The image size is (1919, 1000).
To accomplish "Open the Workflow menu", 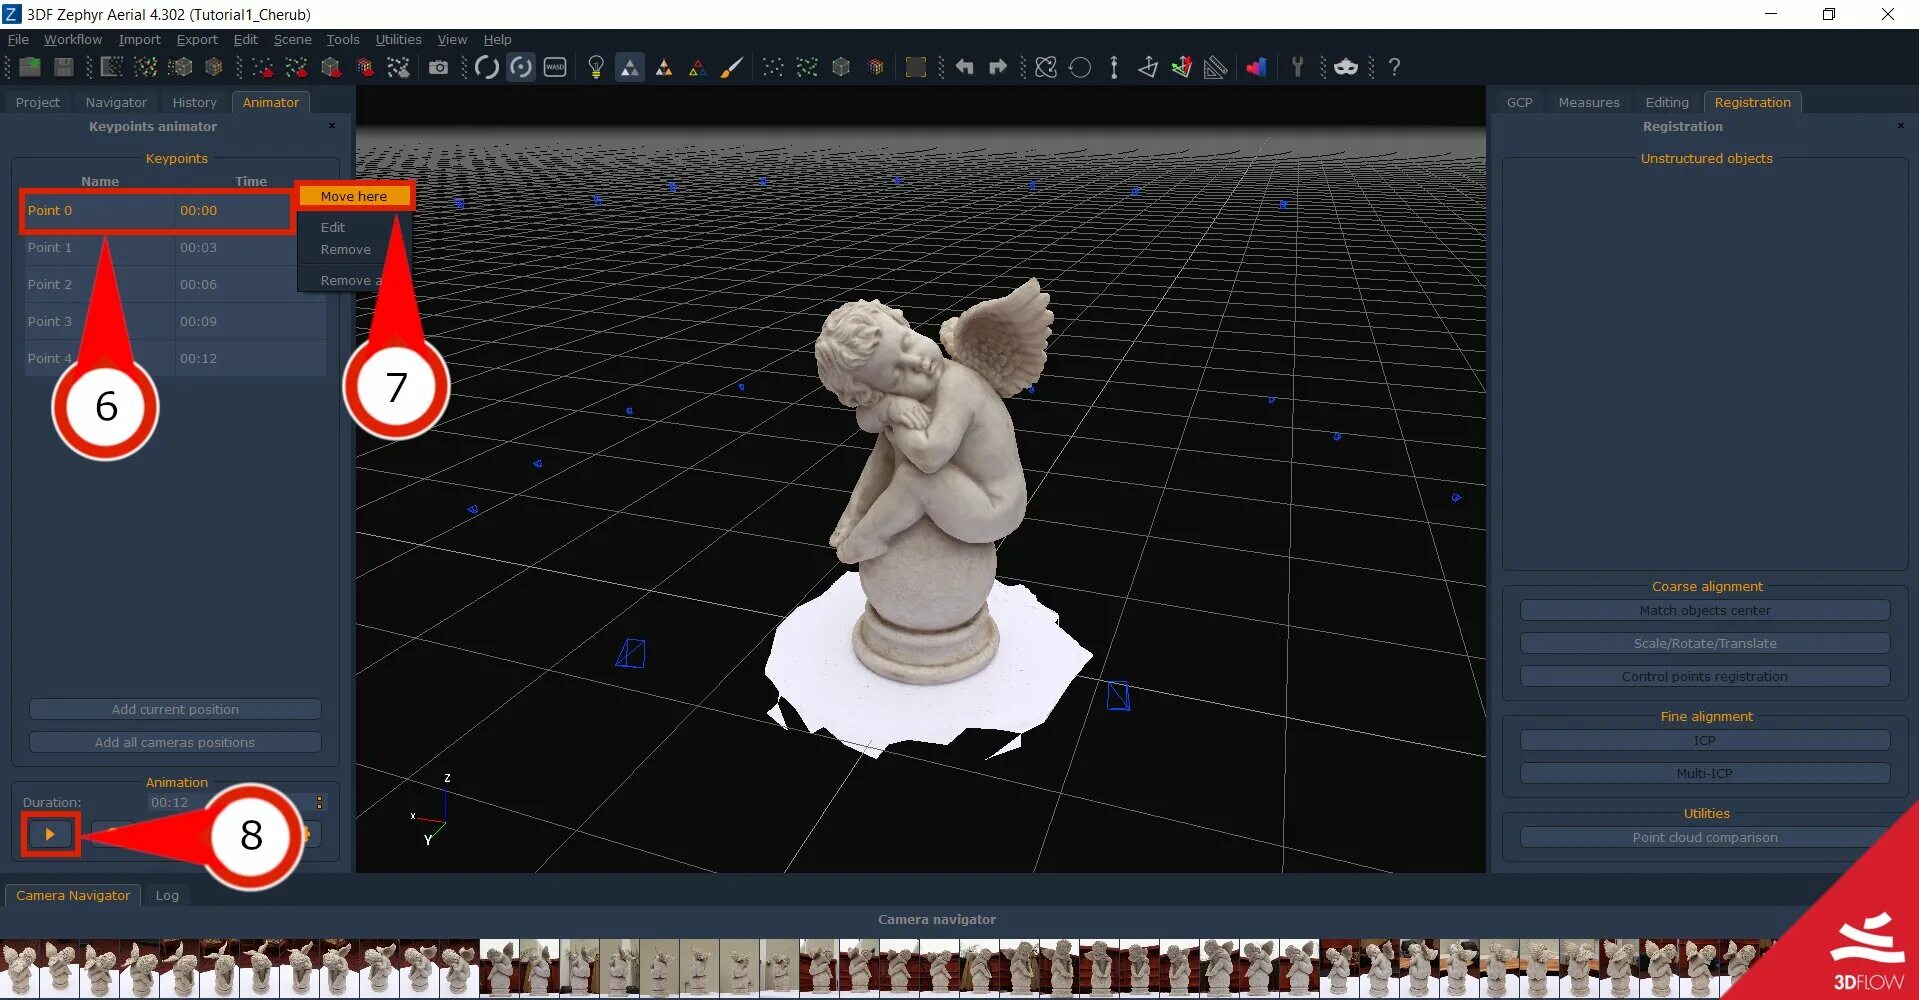I will [73, 39].
